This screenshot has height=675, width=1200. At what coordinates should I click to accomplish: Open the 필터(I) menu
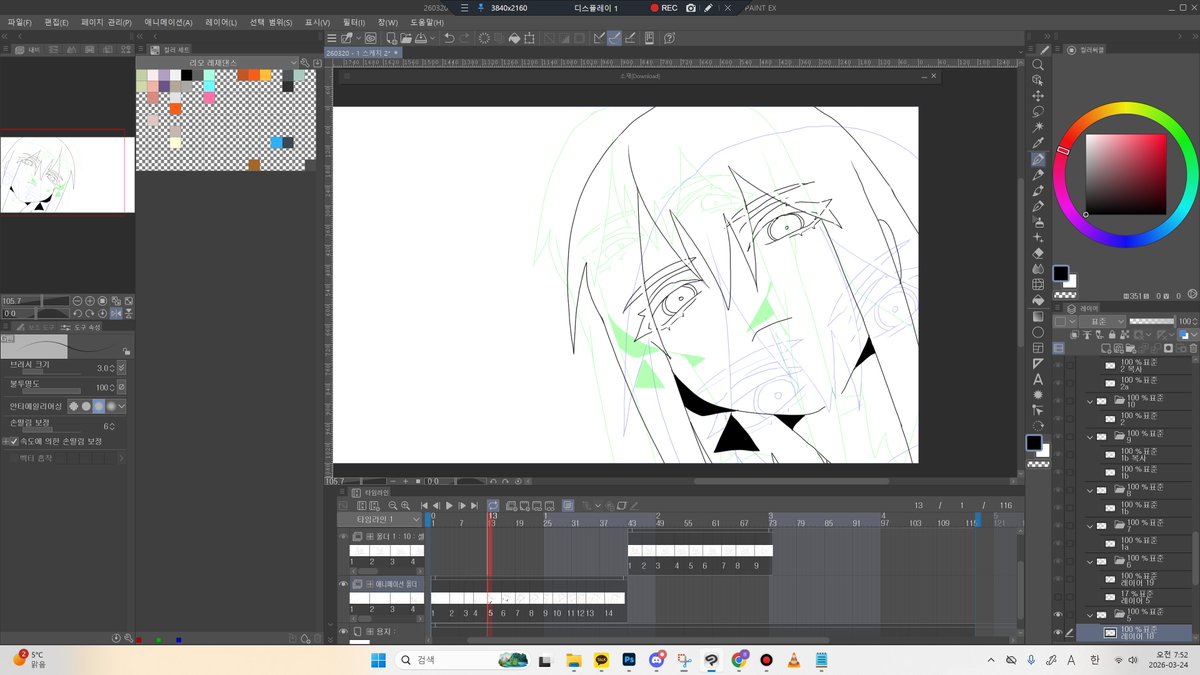pyautogui.click(x=355, y=22)
